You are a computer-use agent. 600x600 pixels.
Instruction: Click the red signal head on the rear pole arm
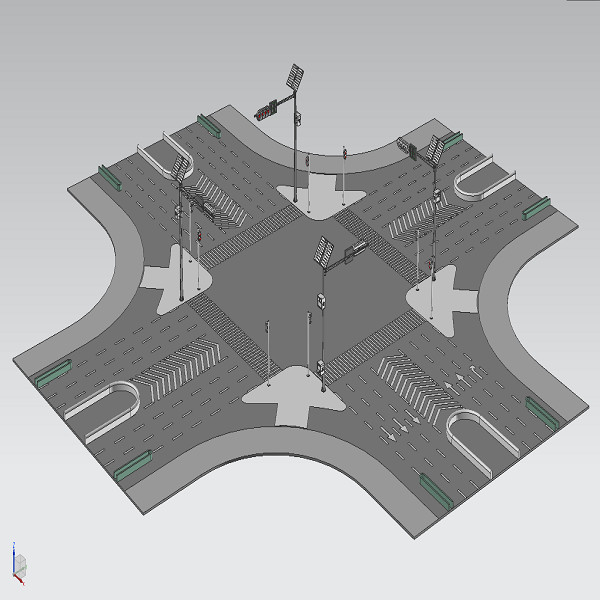[265, 110]
